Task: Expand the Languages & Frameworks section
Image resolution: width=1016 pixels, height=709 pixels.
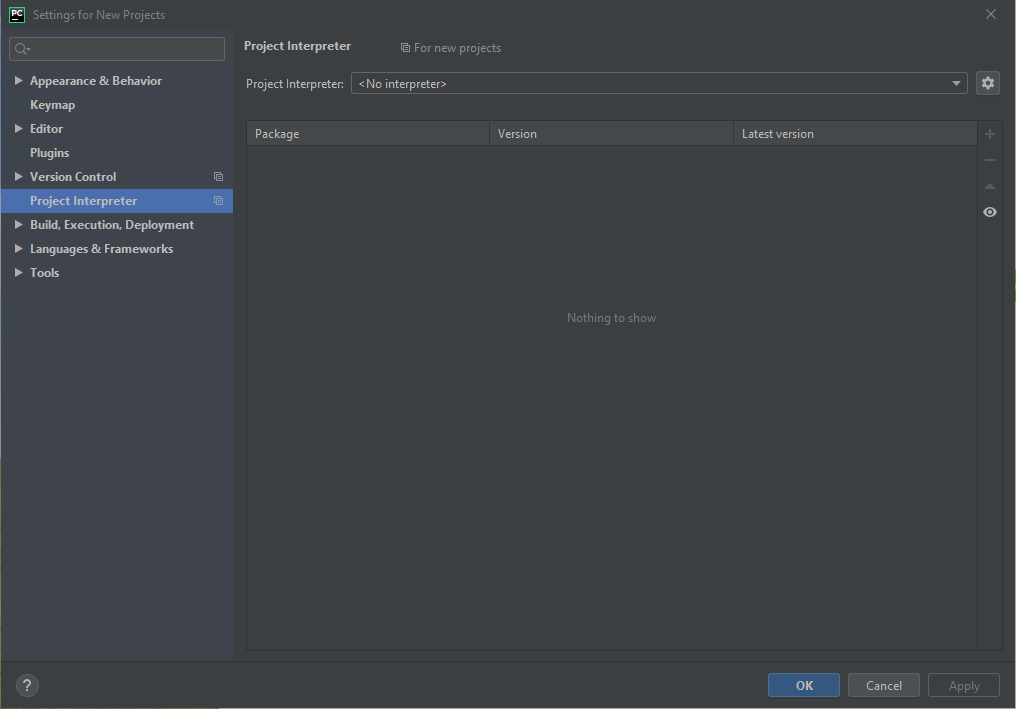Action: pyautogui.click(x=19, y=249)
